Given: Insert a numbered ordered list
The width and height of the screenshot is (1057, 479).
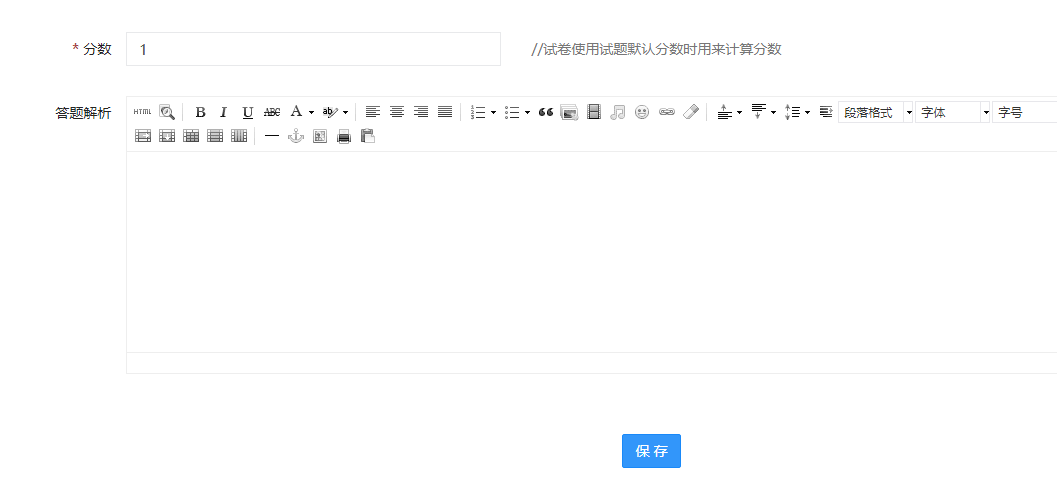Looking at the screenshot, I should 478,113.
